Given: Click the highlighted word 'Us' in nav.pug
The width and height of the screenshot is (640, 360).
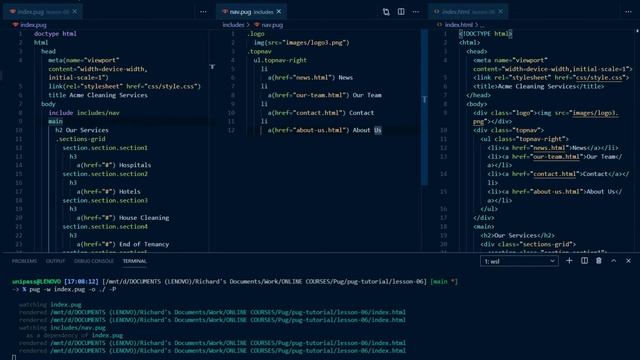Looking at the screenshot, I should coord(378,131).
